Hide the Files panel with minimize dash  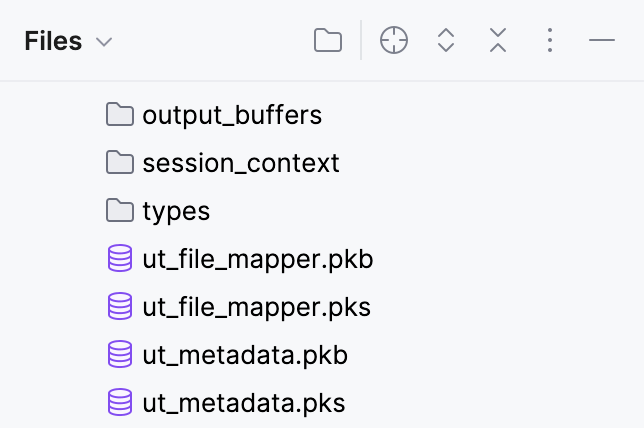(x=602, y=41)
